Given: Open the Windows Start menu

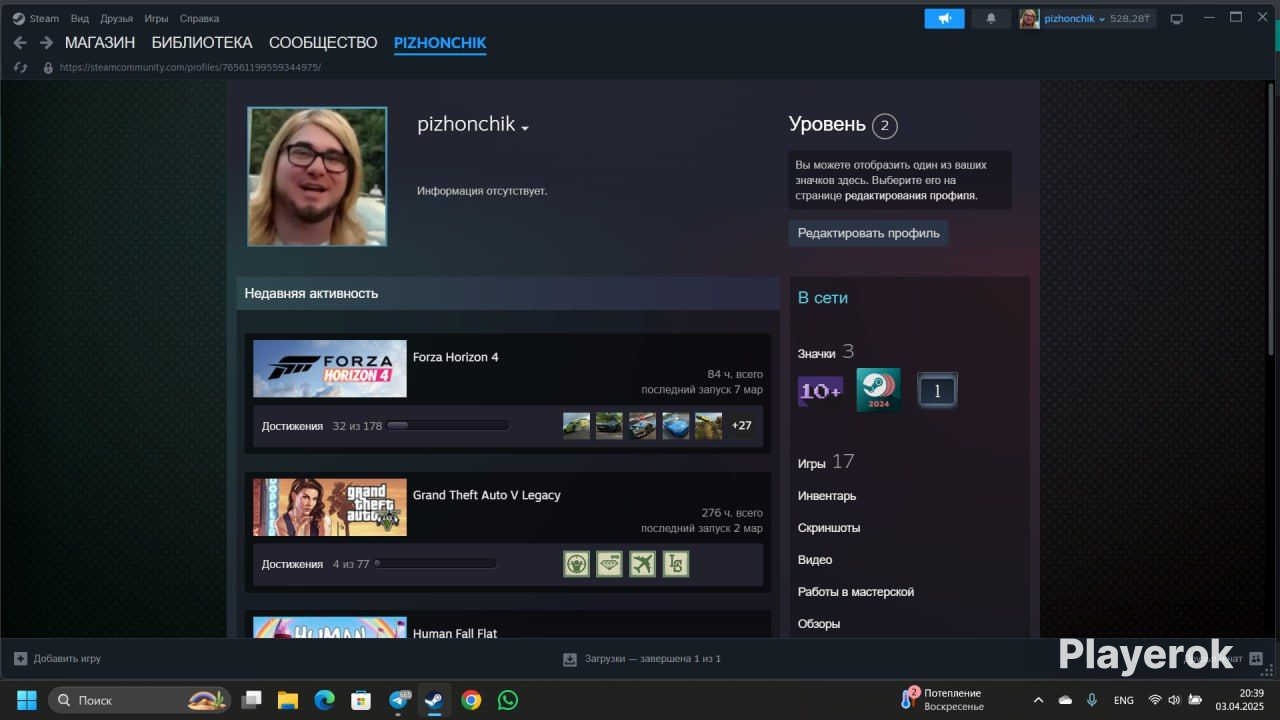Looking at the screenshot, I should [27, 700].
